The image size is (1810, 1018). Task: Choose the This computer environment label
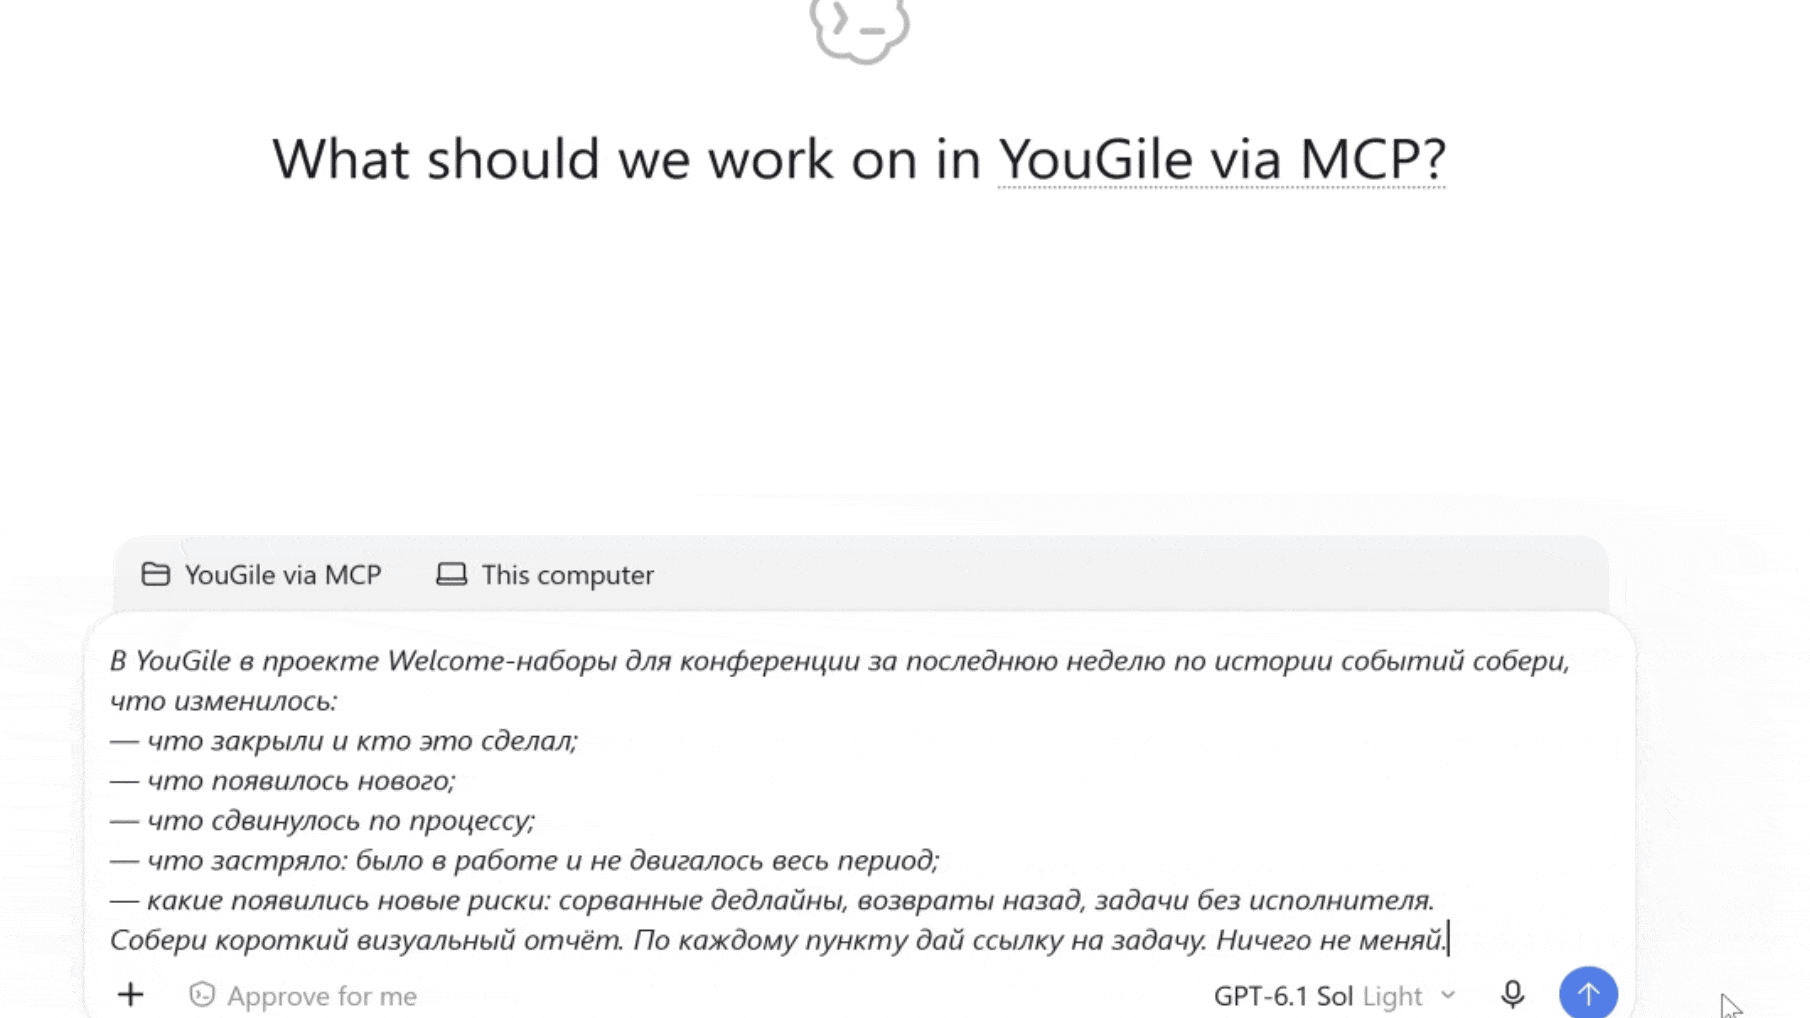(567, 575)
